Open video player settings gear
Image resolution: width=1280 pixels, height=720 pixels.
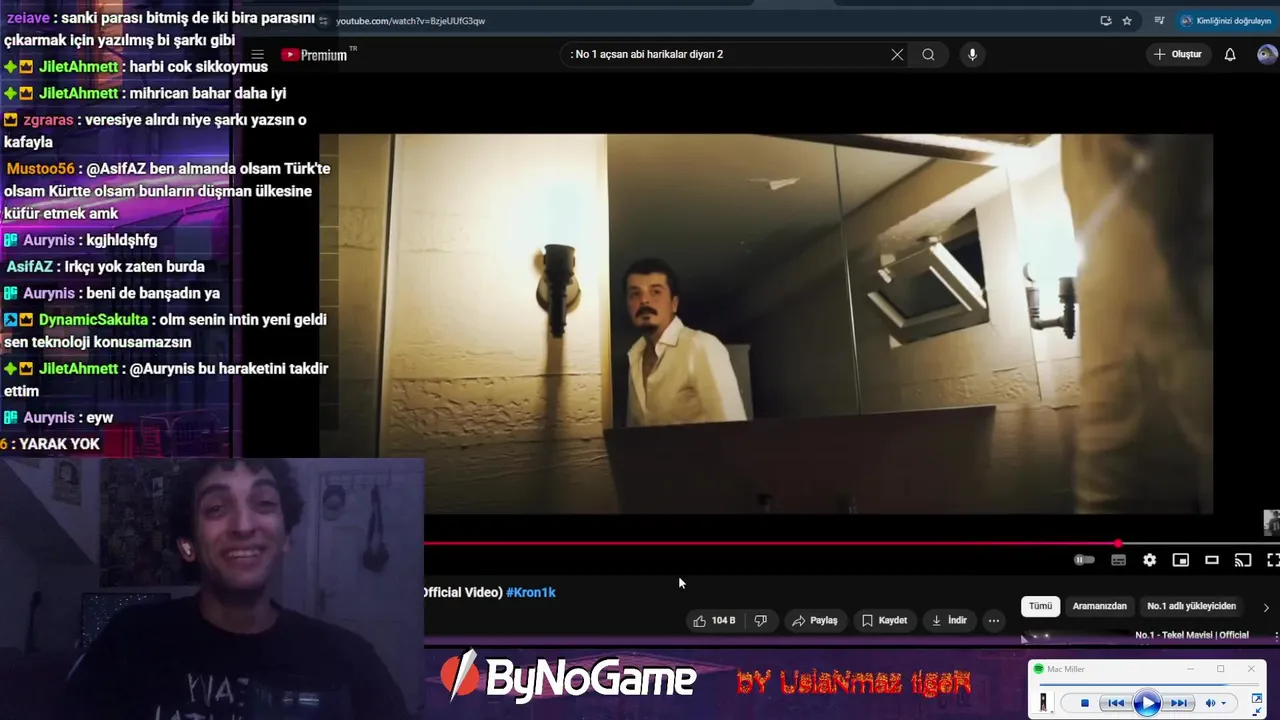tap(1149, 560)
